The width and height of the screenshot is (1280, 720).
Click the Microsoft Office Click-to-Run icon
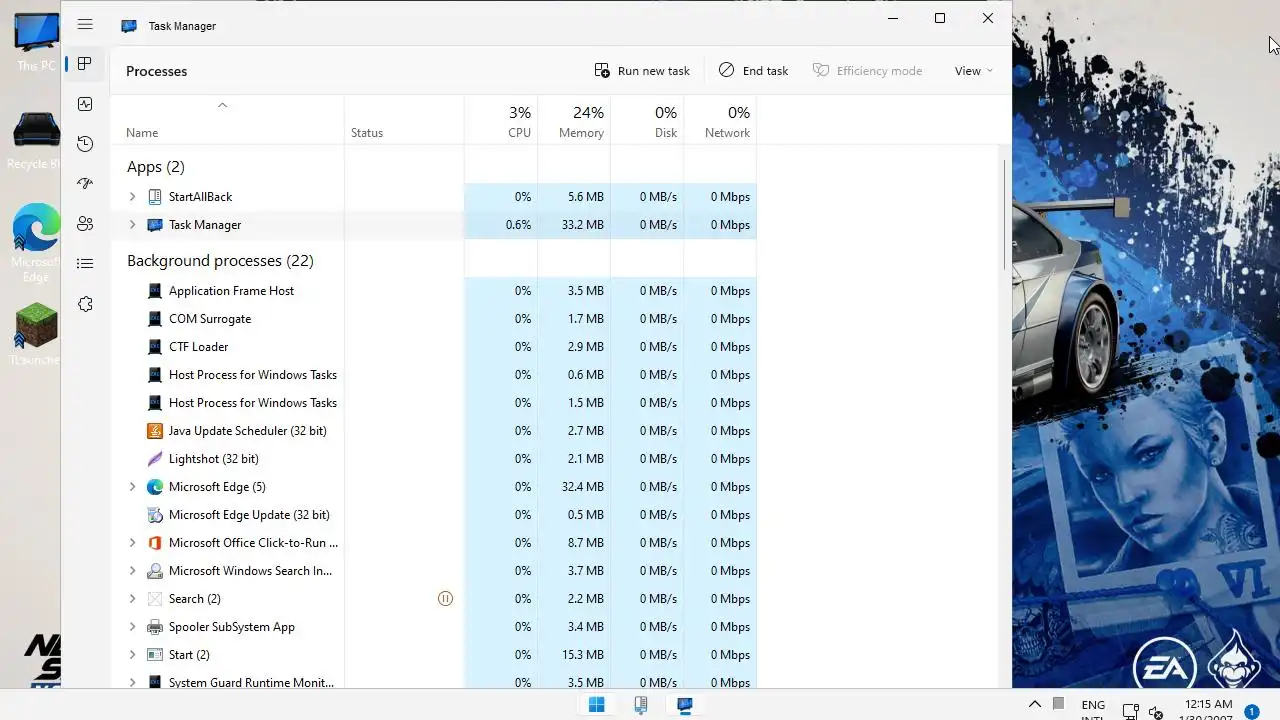[155, 543]
